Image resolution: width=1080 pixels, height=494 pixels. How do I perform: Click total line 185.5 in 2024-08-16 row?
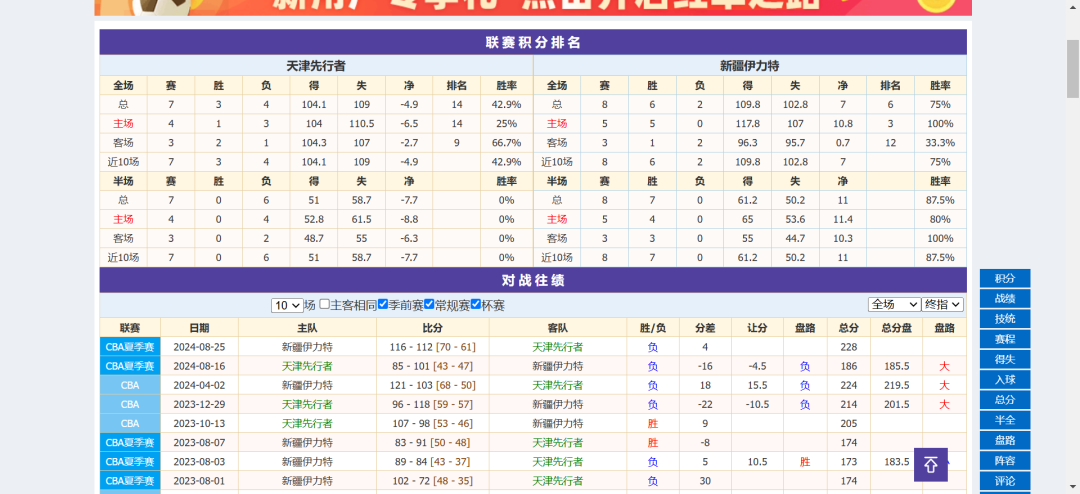[x=896, y=366]
